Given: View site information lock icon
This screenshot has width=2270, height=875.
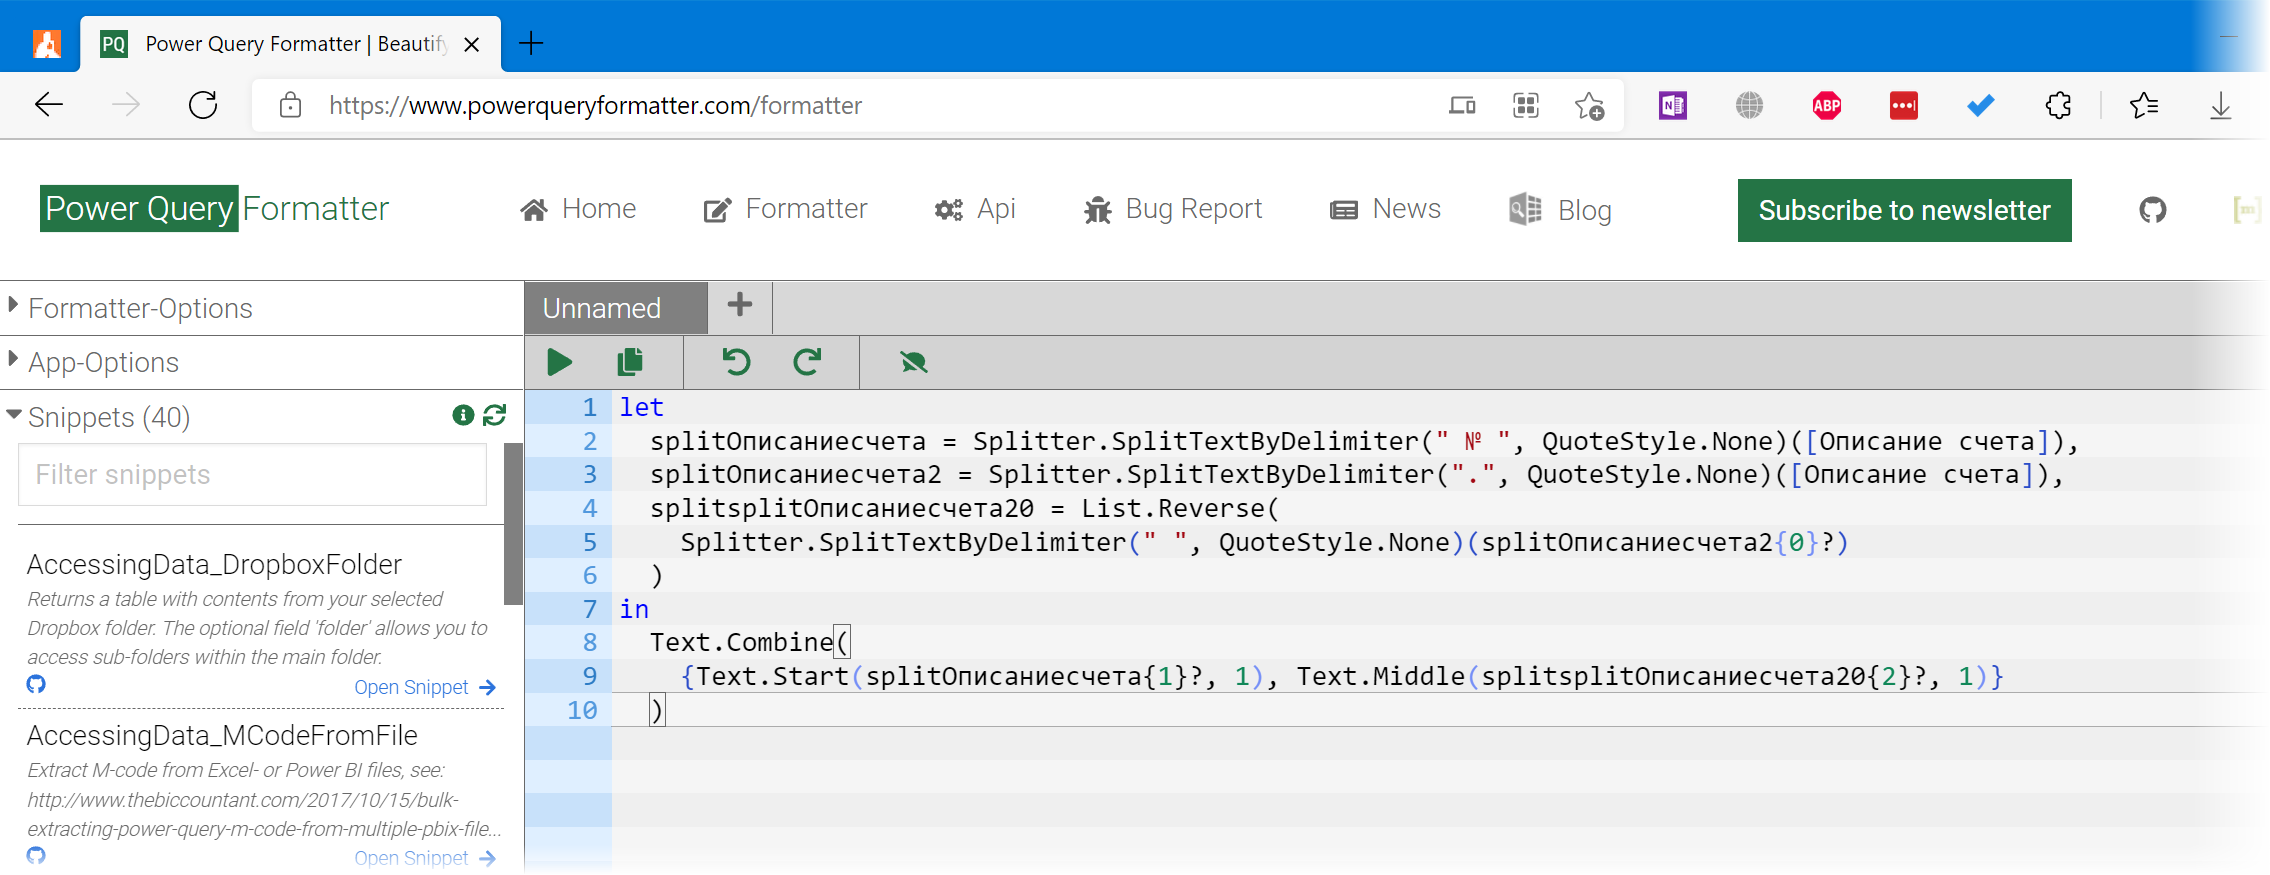Looking at the screenshot, I should click(290, 105).
